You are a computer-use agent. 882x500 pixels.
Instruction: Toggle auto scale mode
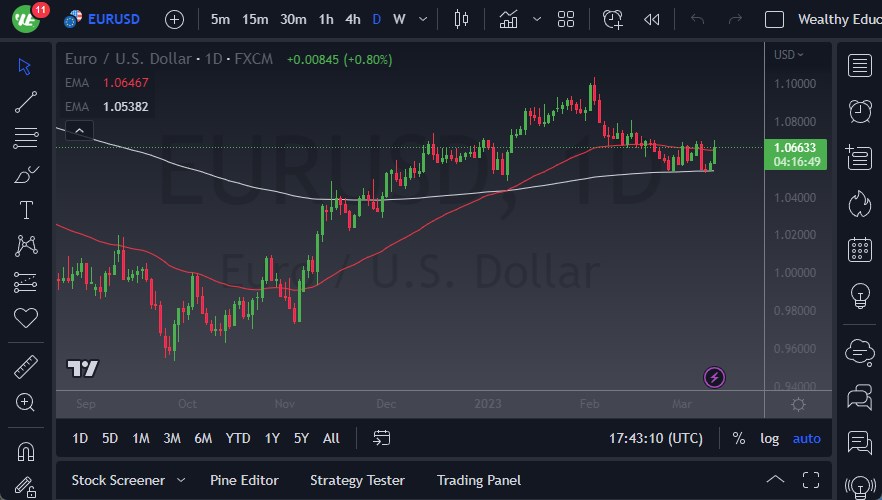[x=806, y=438]
